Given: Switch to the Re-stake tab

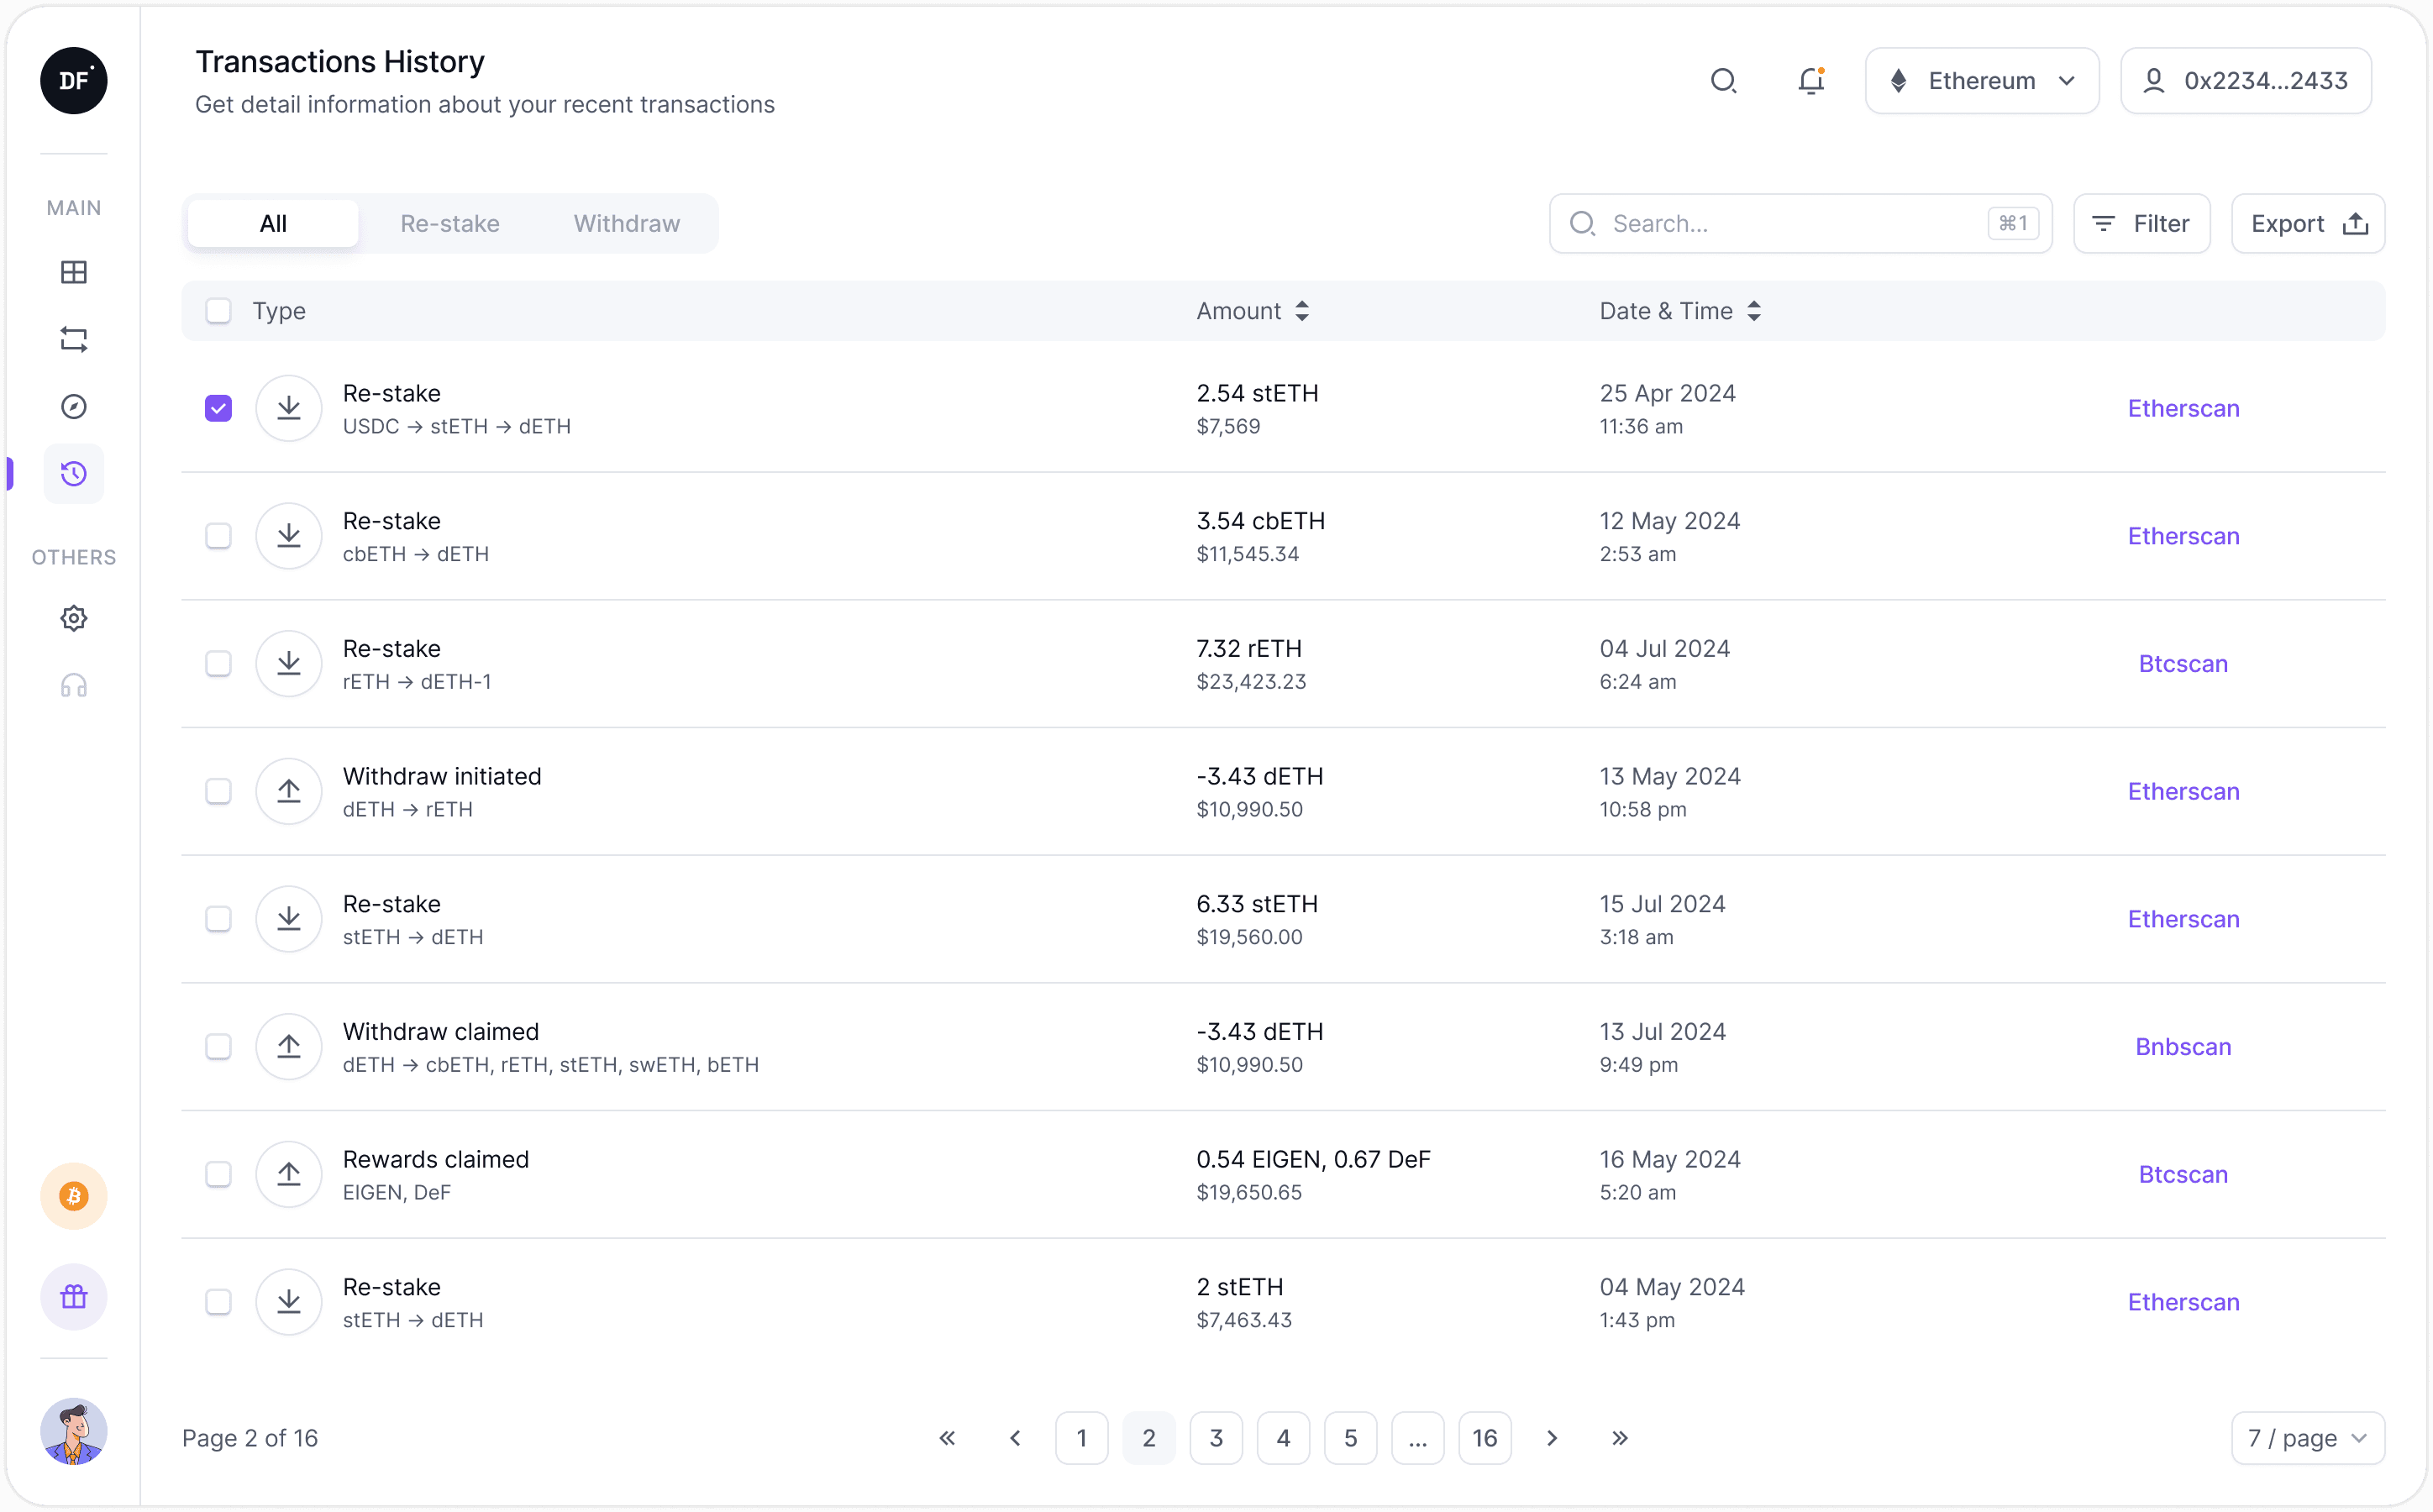Looking at the screenshot, I should click(450, 224).
